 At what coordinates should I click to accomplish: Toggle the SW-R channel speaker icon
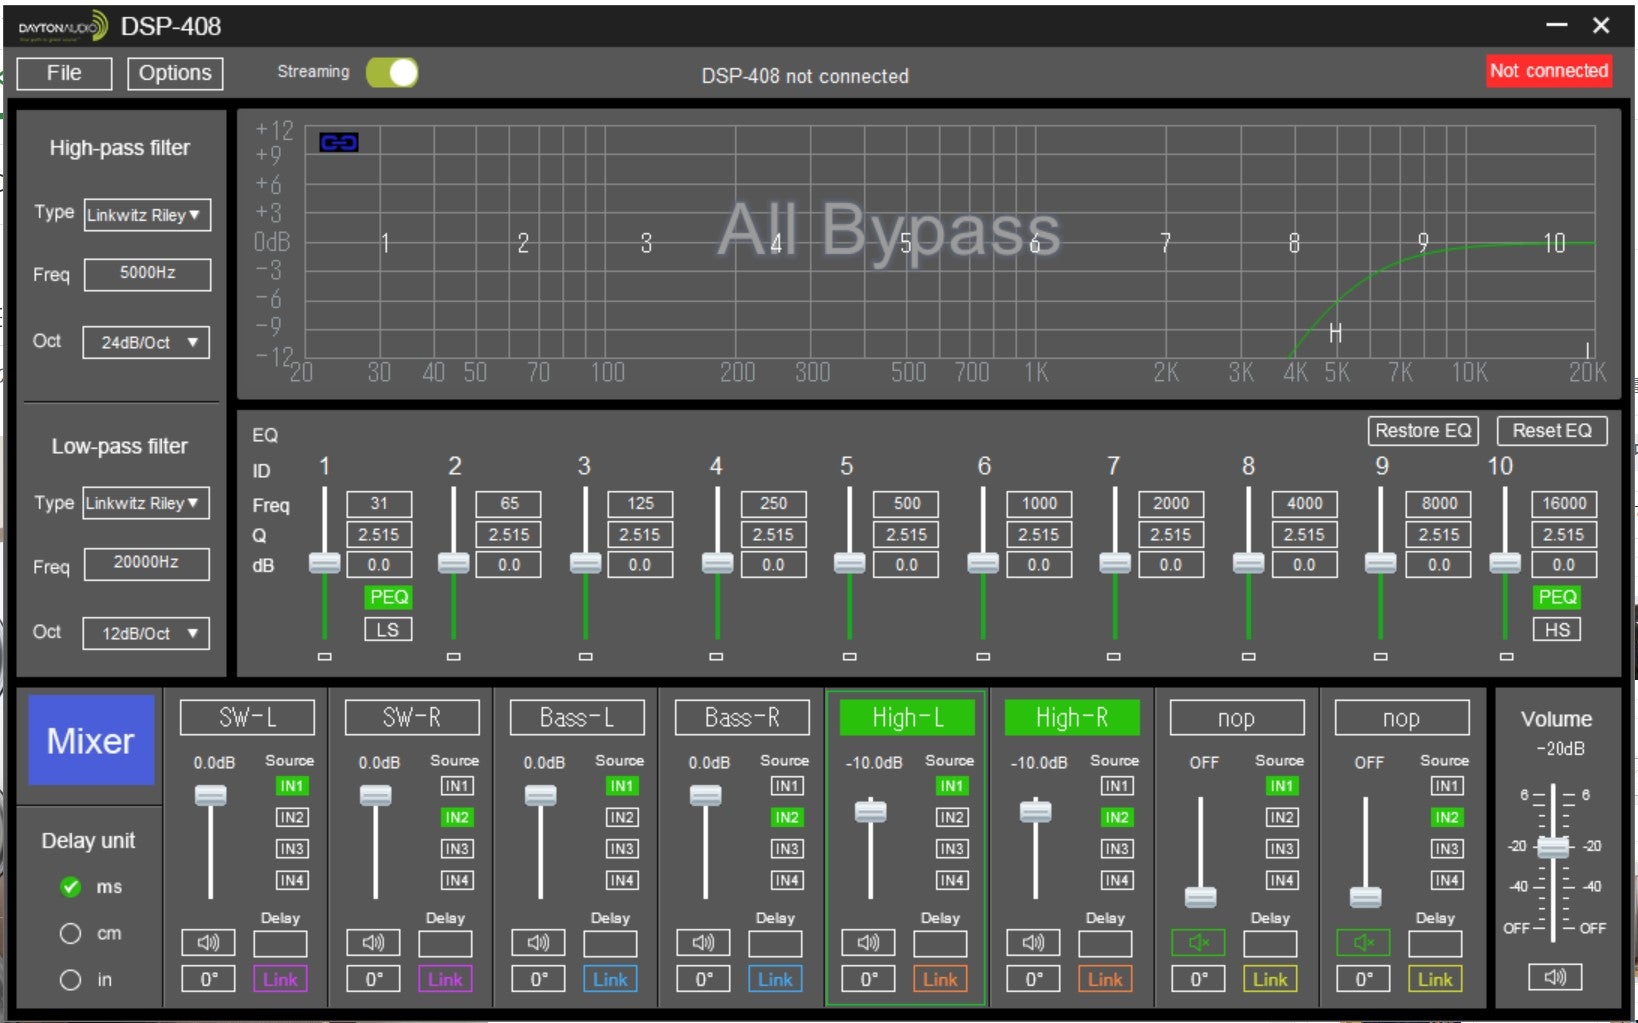coord(373,942)
